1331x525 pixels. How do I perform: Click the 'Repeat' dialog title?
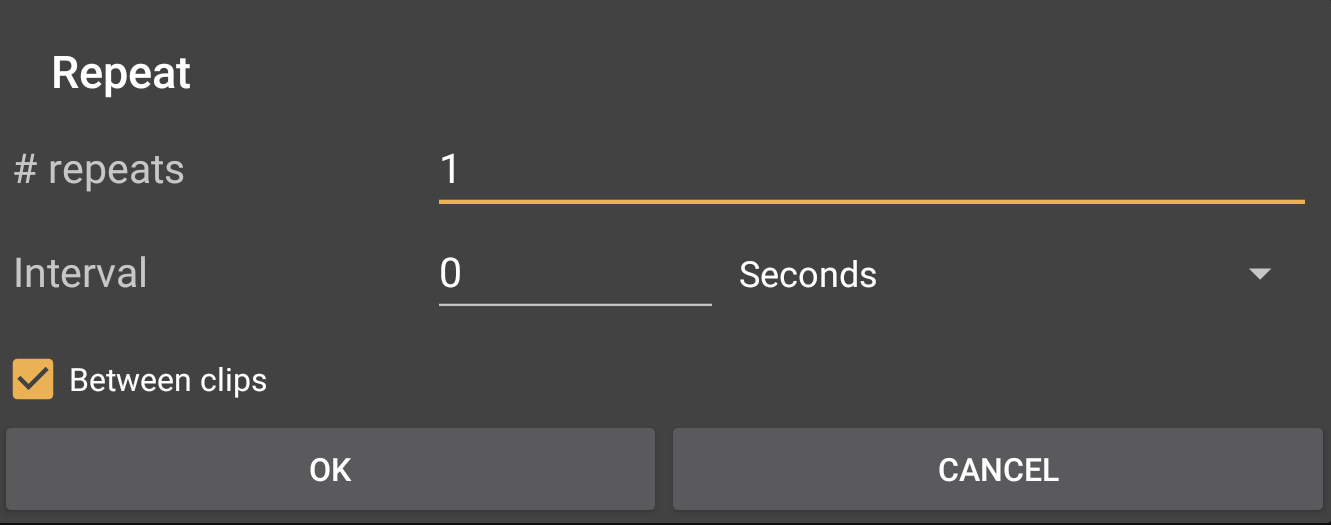pyautogui.click(x=121, y=73)
